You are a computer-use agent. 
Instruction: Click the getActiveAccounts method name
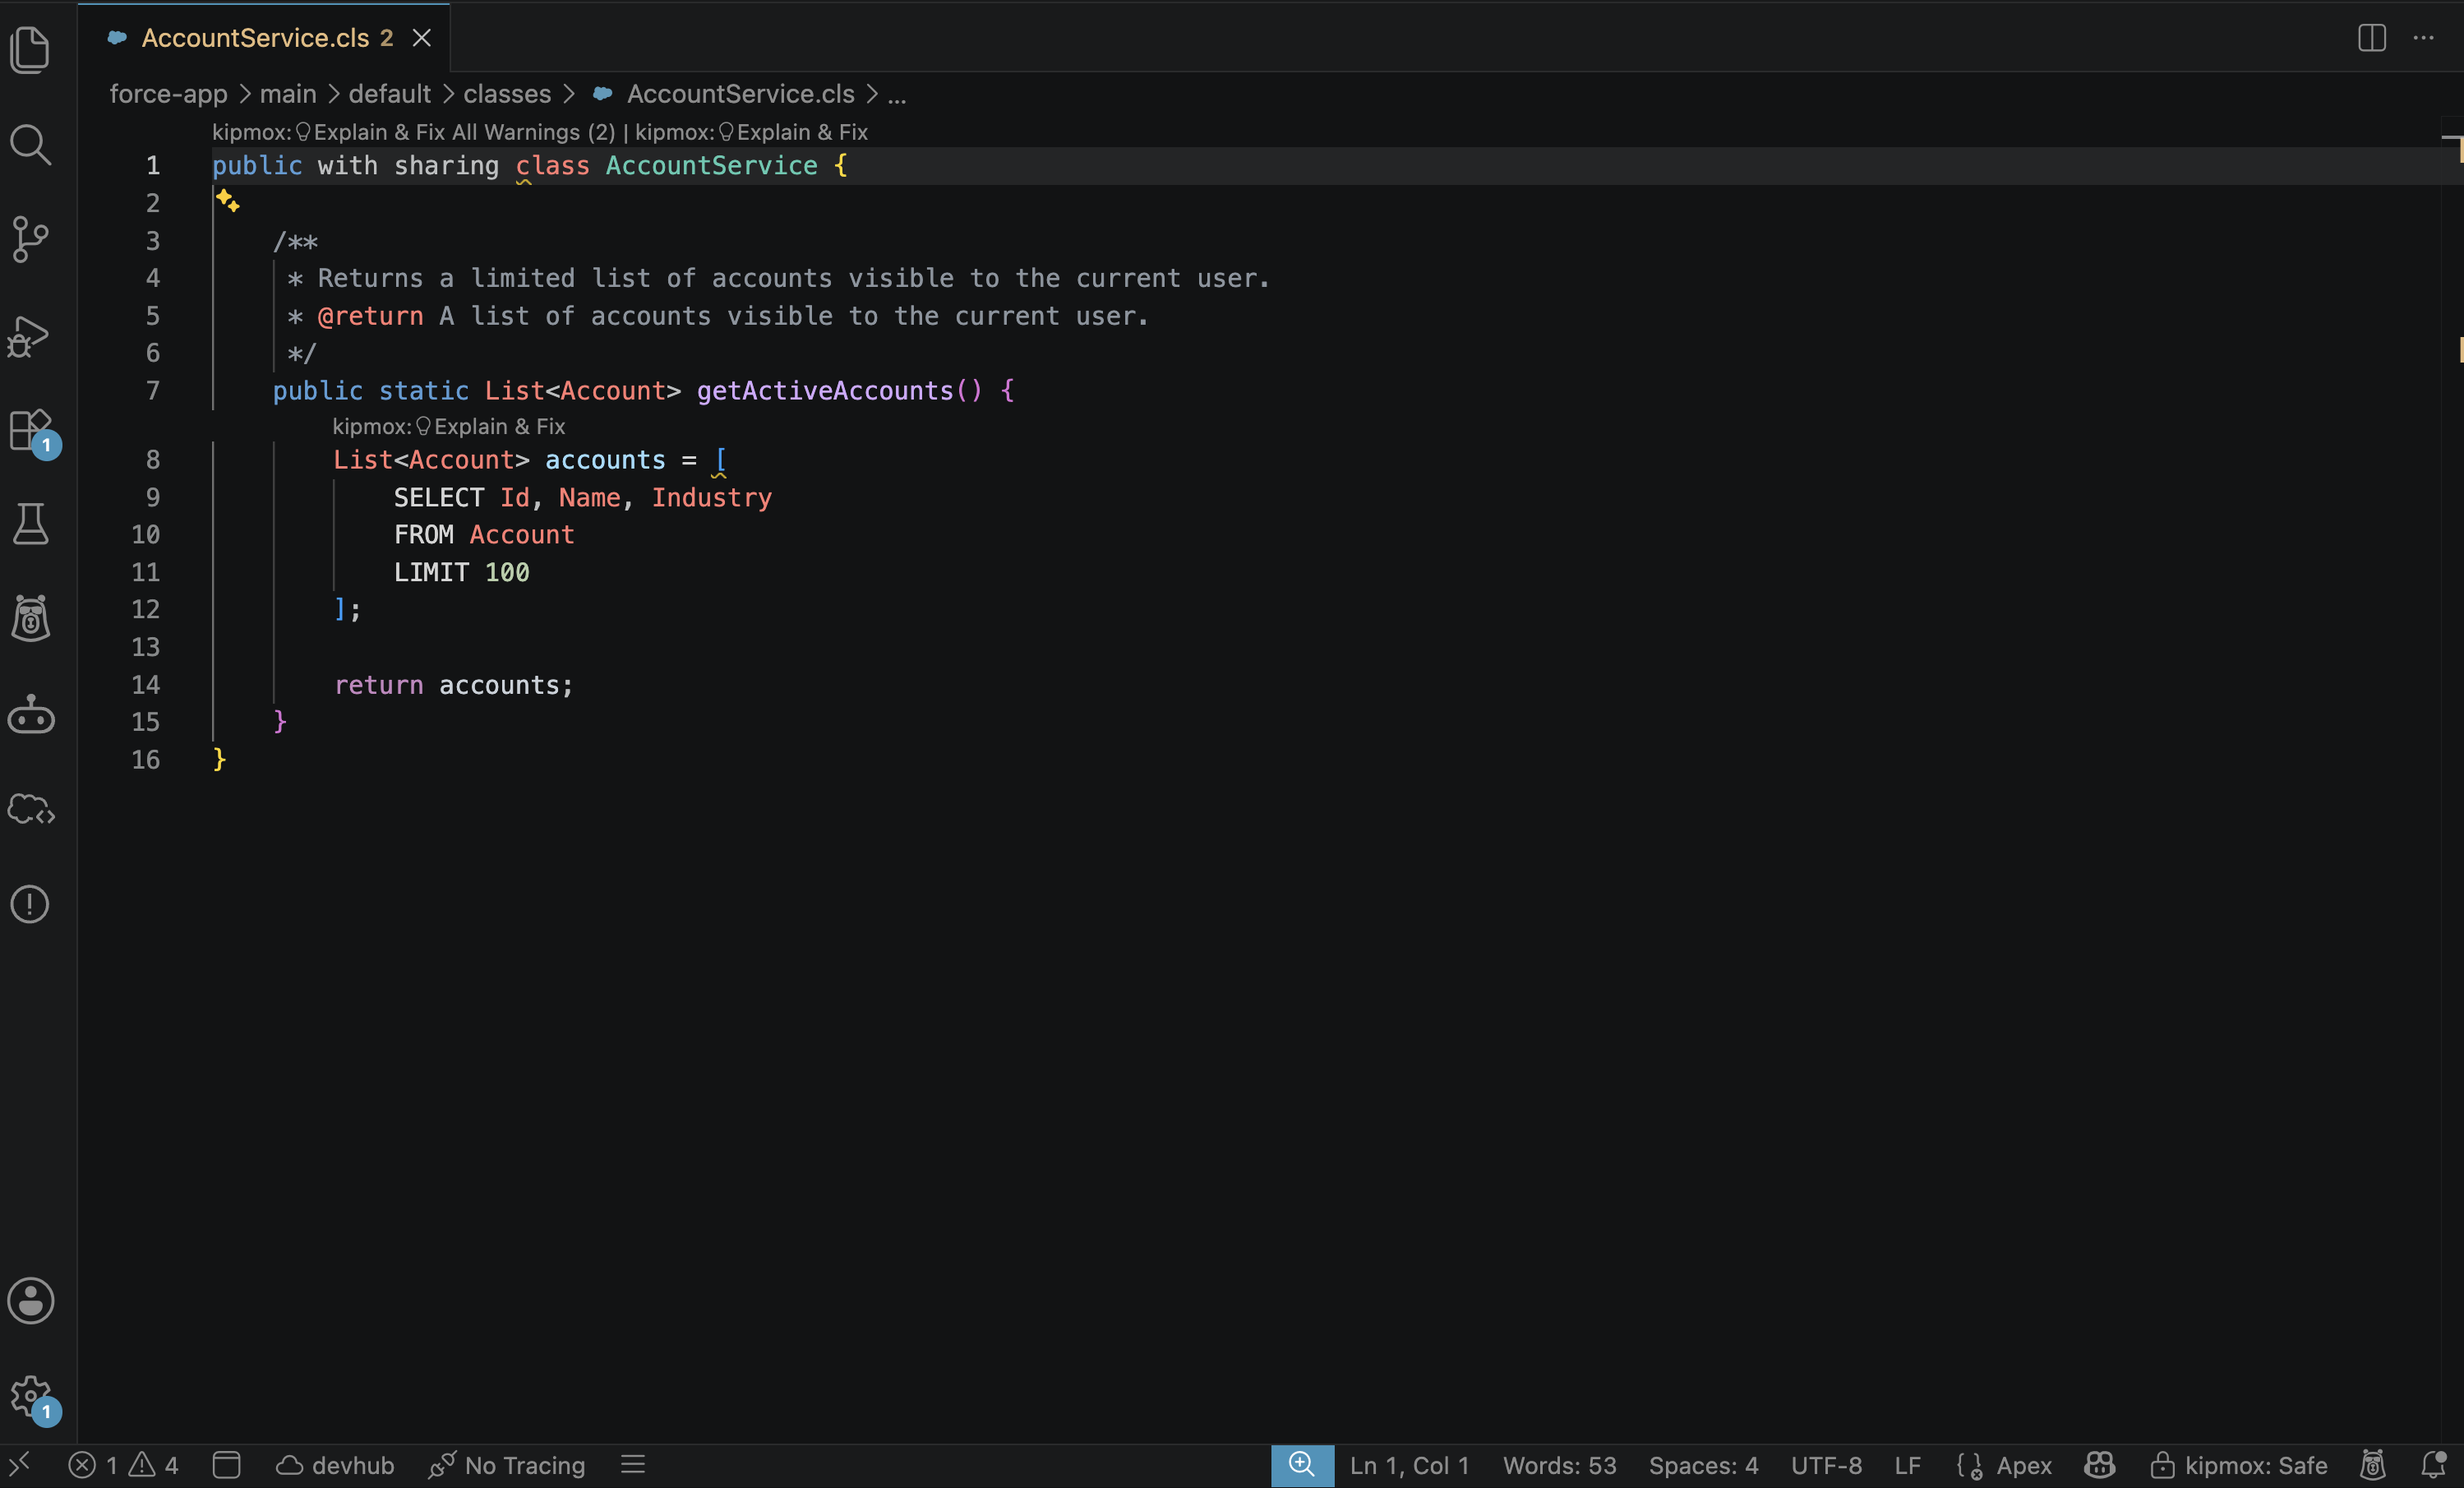[825, 391]
